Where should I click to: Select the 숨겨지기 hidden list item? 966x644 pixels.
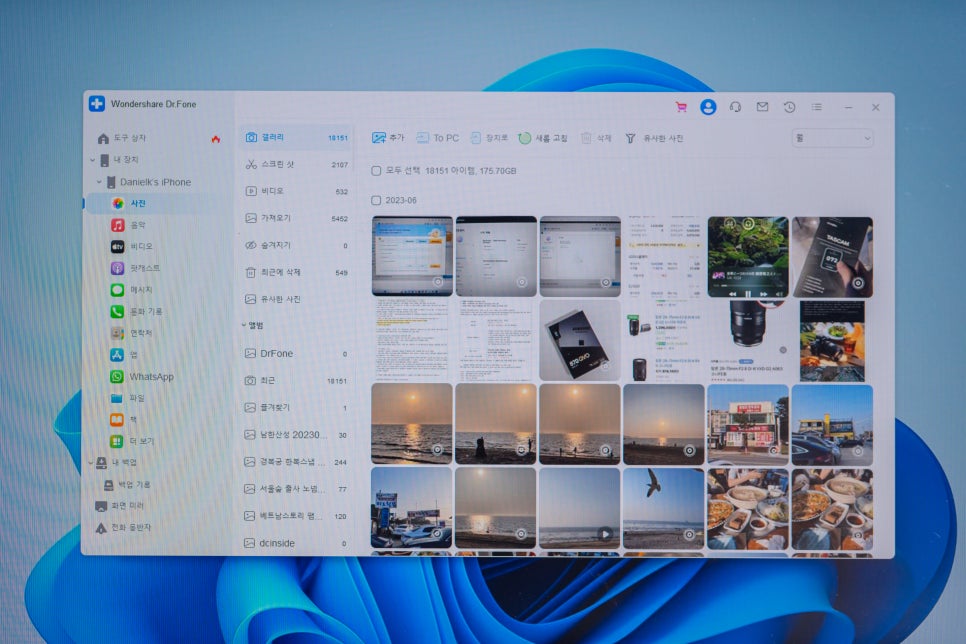pos(296,245)
